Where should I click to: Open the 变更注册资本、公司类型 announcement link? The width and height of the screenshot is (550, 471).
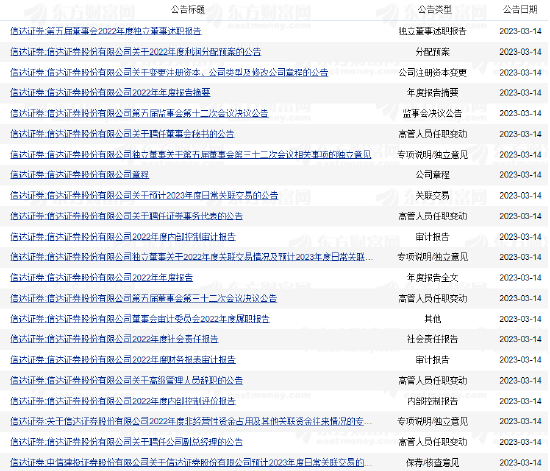169,73
